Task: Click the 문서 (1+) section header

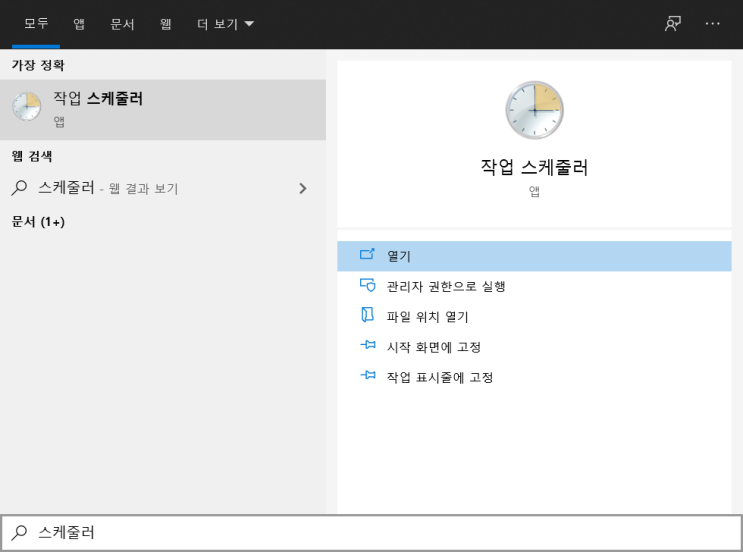Action: tap(38, 221)
